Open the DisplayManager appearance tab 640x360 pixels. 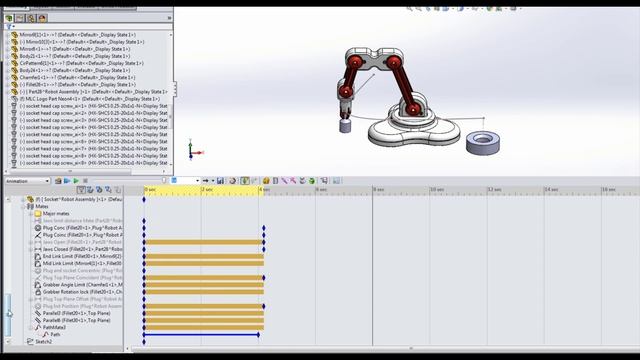coord(42,18)
